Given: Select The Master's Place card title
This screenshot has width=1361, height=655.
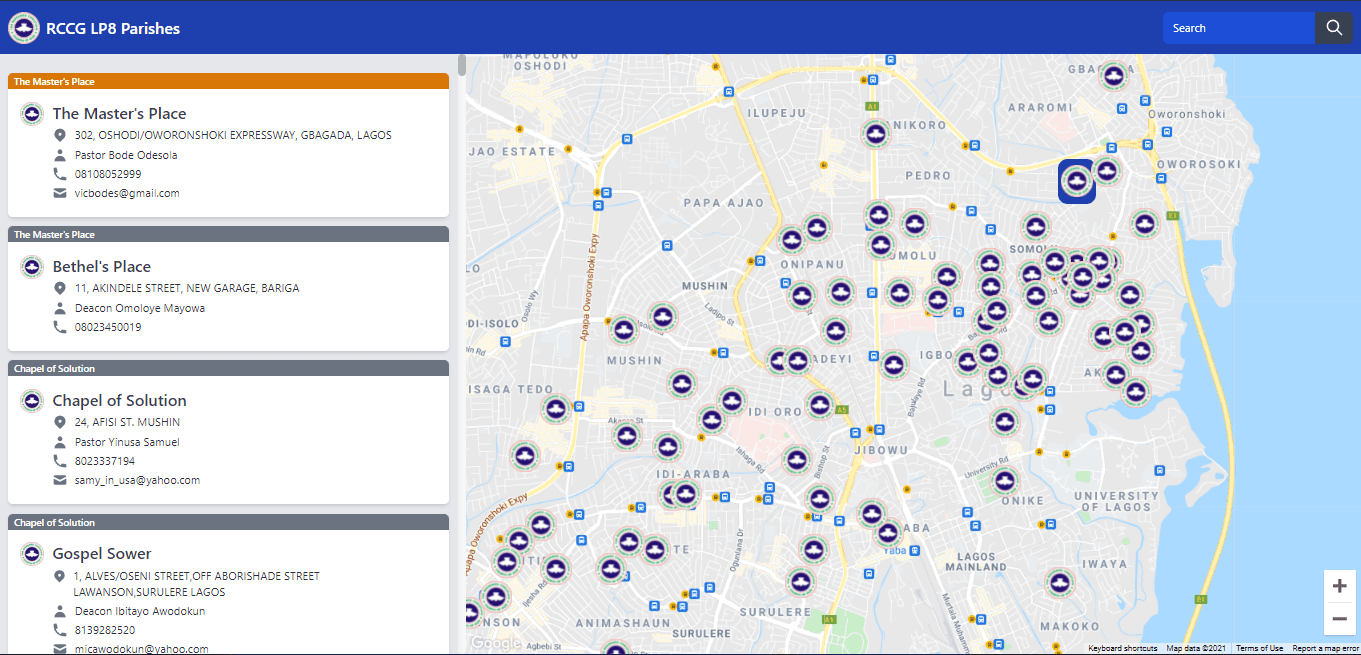Looking at the screenshot, I should pyautogui.click(x=119, y=114).
